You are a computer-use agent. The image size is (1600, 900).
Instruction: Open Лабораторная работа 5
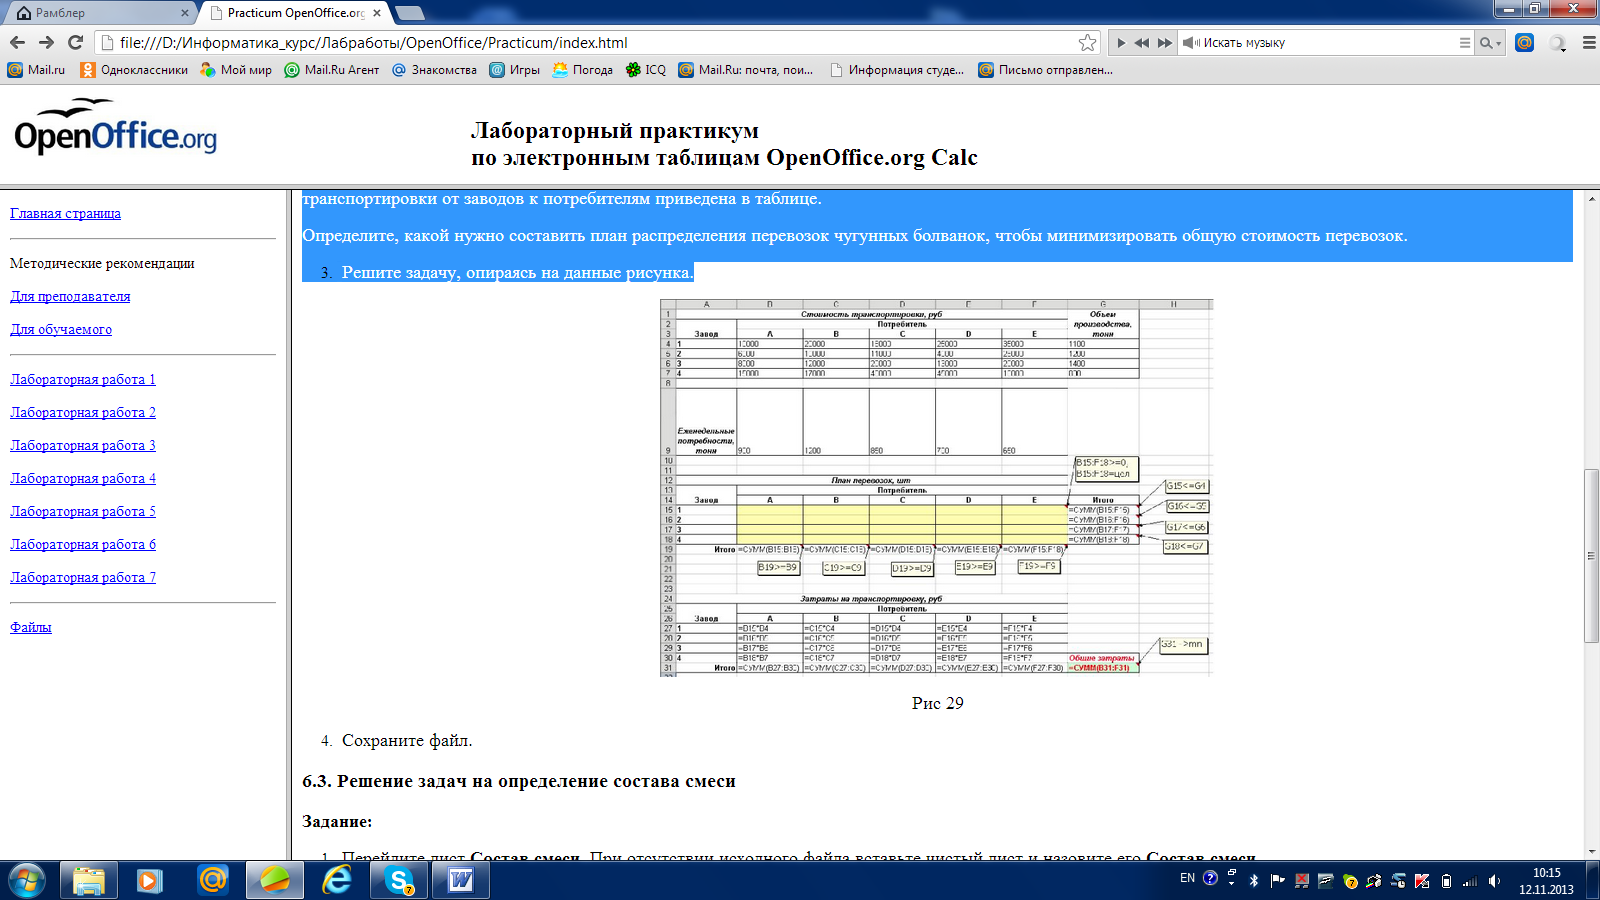tap(83, 511)
